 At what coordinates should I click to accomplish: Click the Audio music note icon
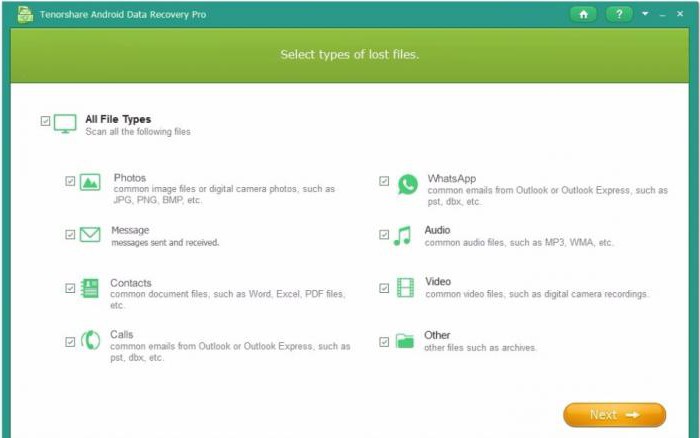402,236
